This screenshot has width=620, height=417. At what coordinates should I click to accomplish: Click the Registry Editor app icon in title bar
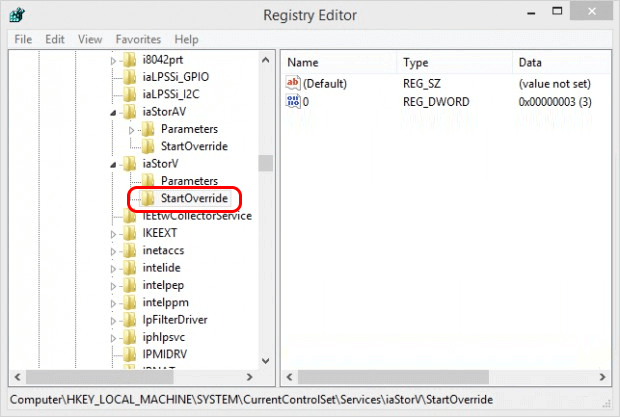tap(18, 15)
